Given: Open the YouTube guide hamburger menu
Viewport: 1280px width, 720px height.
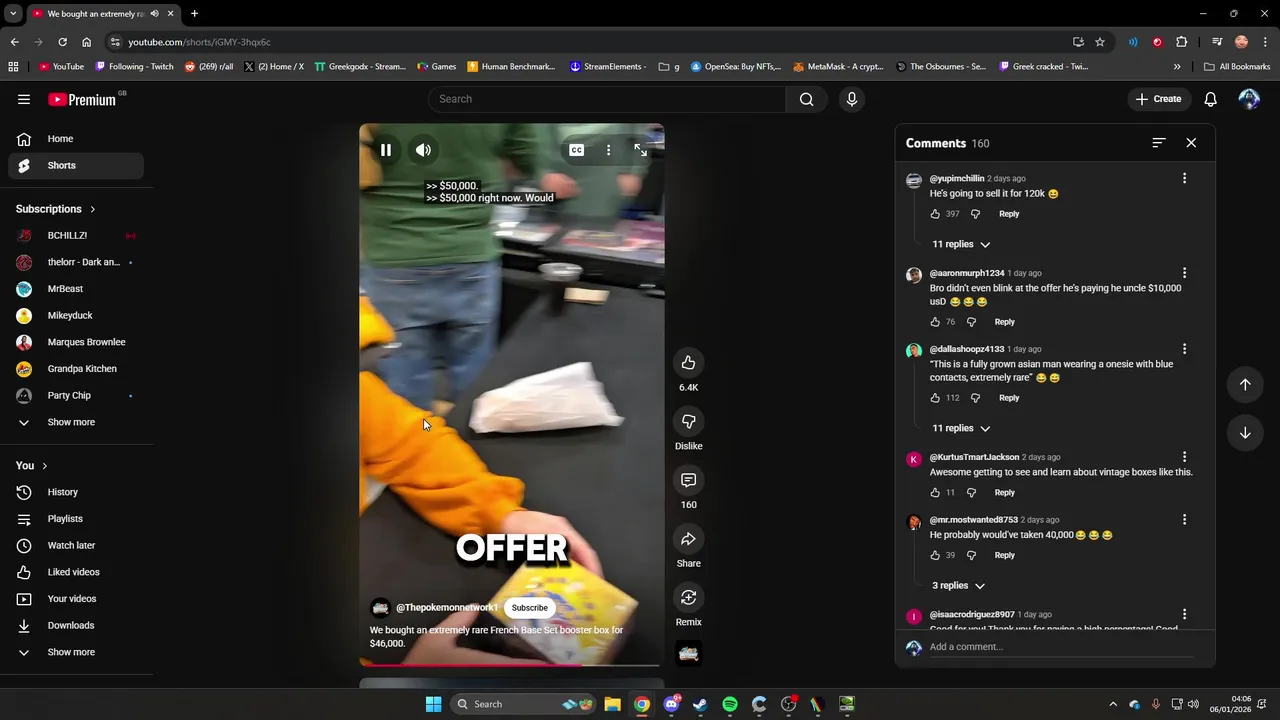Looking at the screenshot, I should coord(24,99).
